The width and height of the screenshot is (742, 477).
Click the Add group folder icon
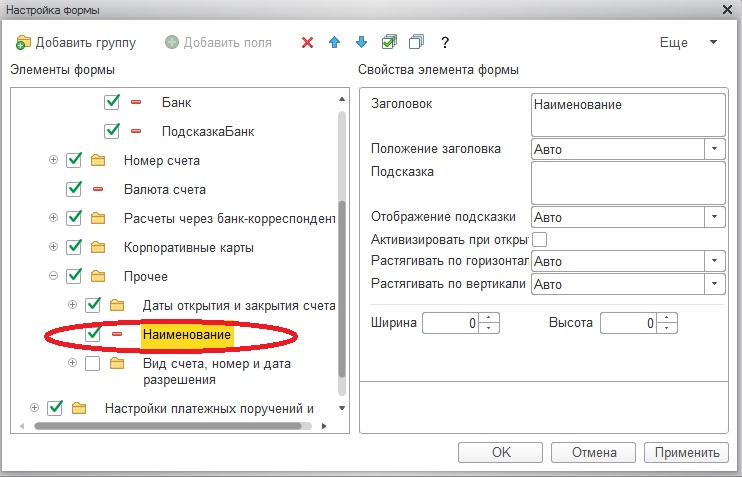(23, 43)
